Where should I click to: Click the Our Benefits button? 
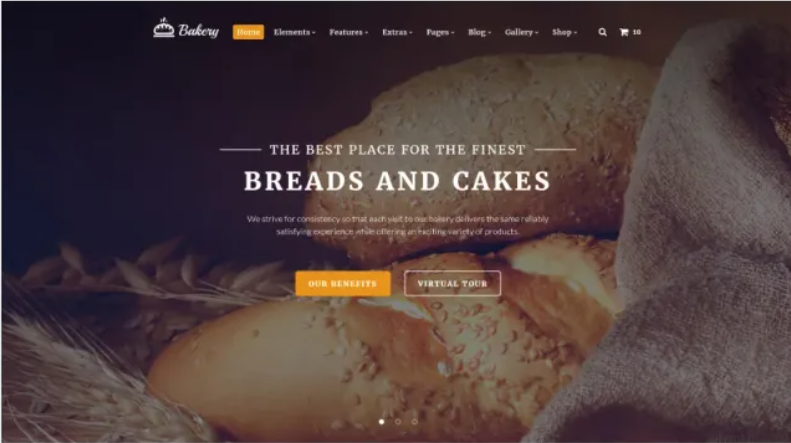click(343, 284)
